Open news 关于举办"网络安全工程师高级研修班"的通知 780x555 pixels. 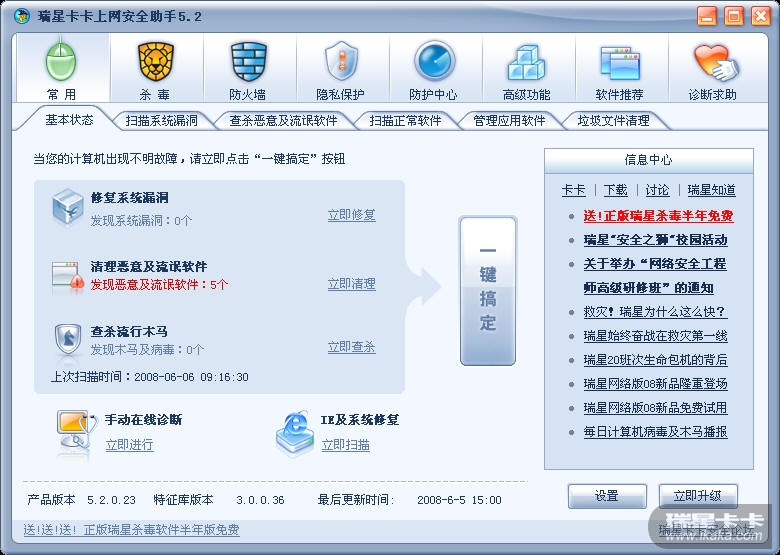pyautogui.click(x=655, y=276)
